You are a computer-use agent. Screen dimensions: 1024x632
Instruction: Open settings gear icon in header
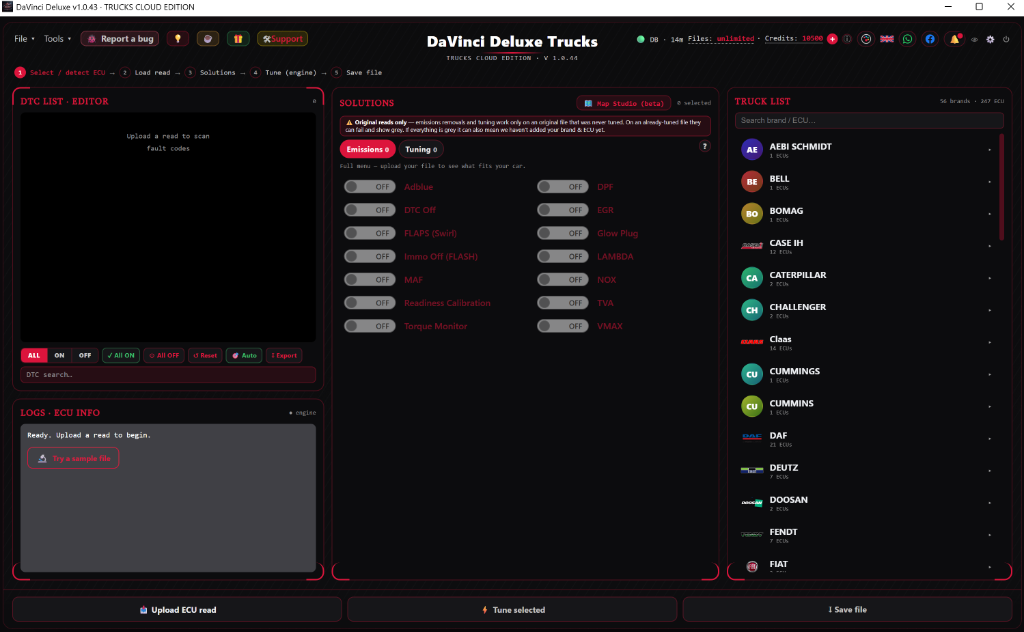(990, 39)
